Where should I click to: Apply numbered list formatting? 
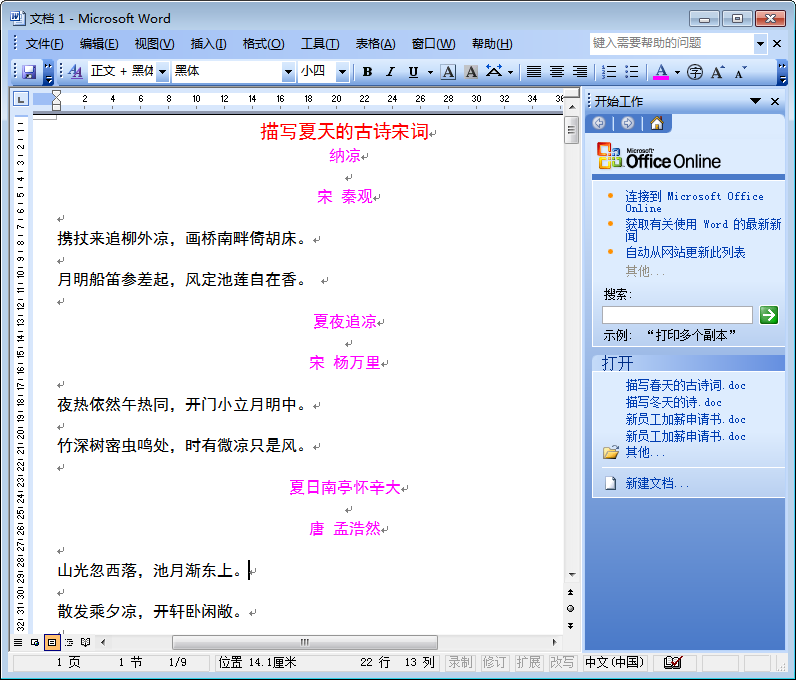pos(608,72)
